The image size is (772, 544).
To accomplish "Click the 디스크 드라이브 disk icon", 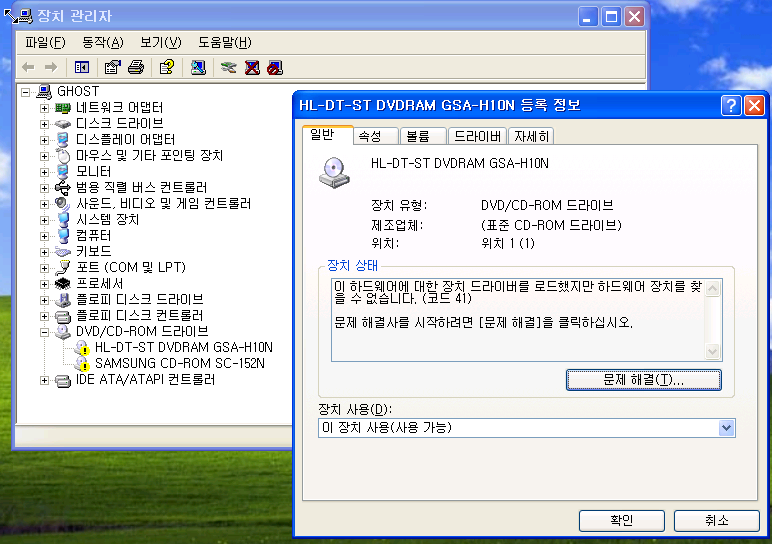I will (x=63, y=124).
